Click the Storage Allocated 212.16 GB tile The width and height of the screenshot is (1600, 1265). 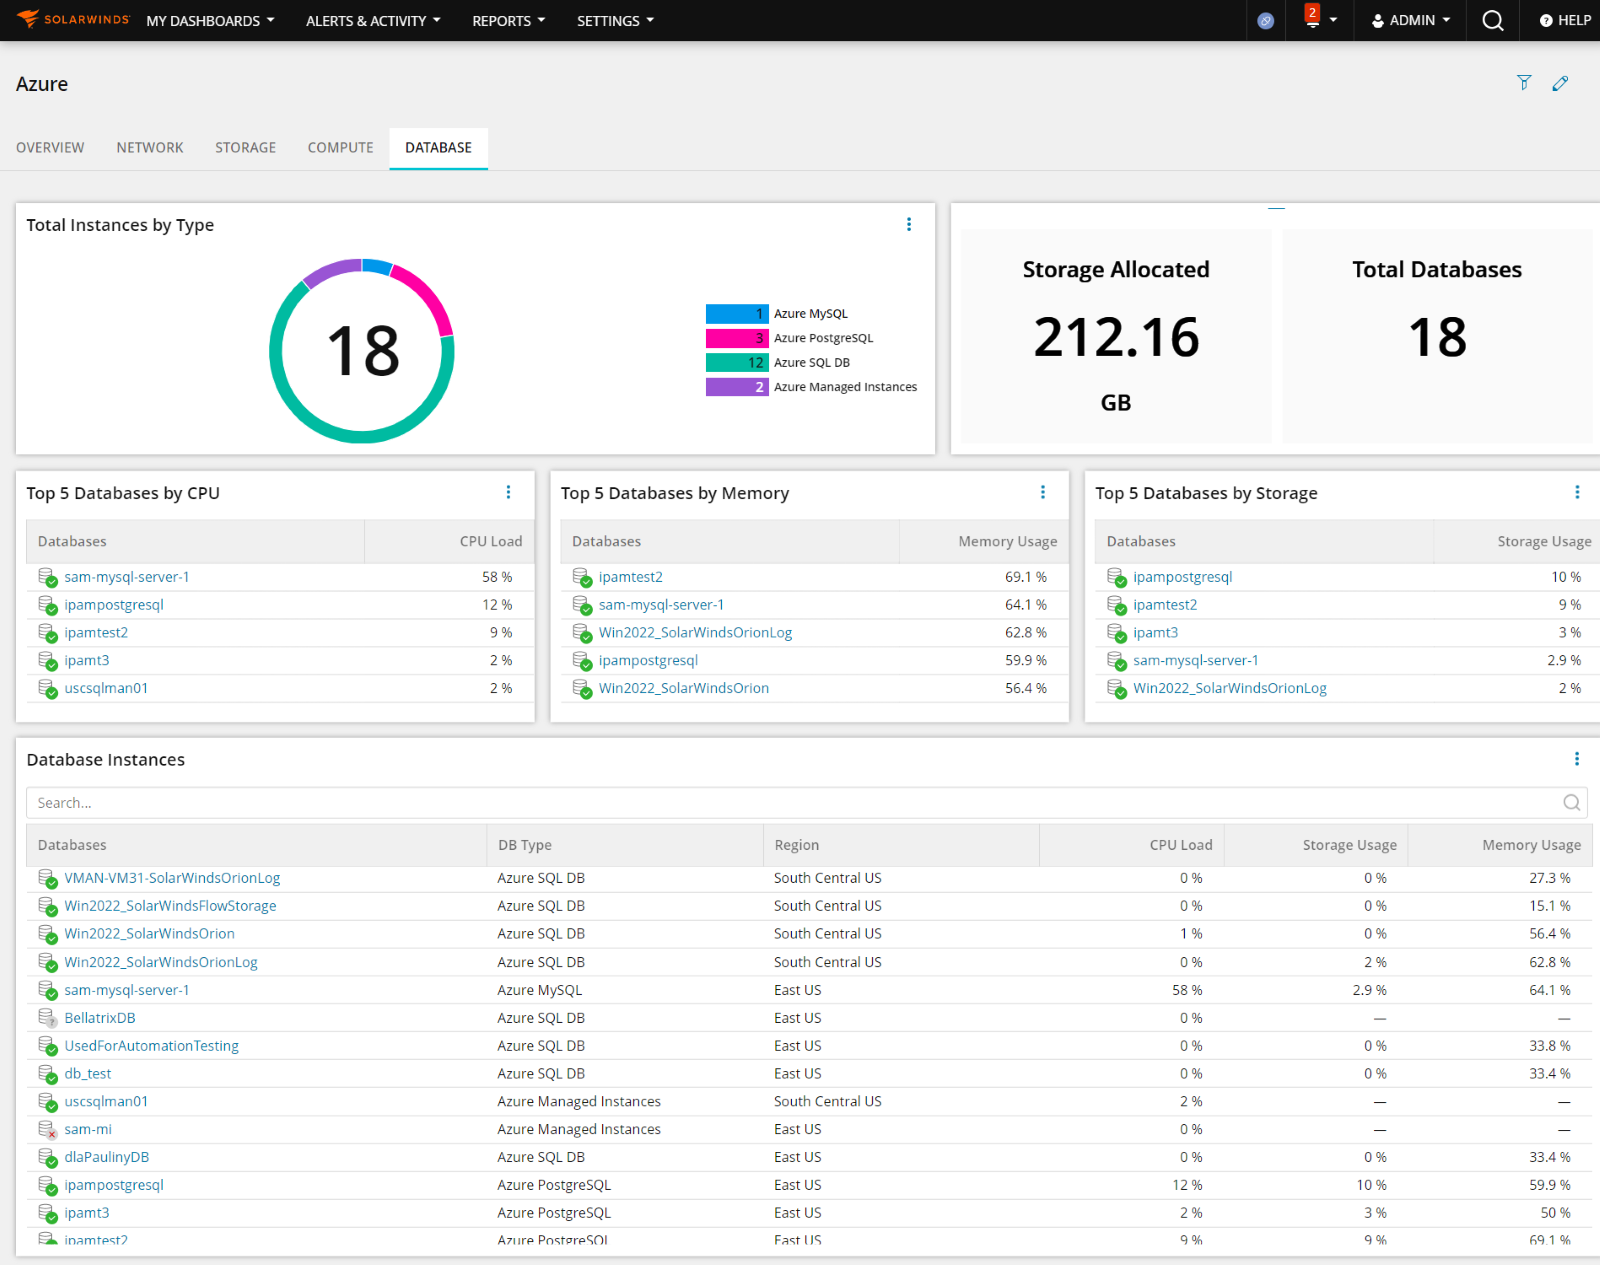click(x=1116, y=336)
